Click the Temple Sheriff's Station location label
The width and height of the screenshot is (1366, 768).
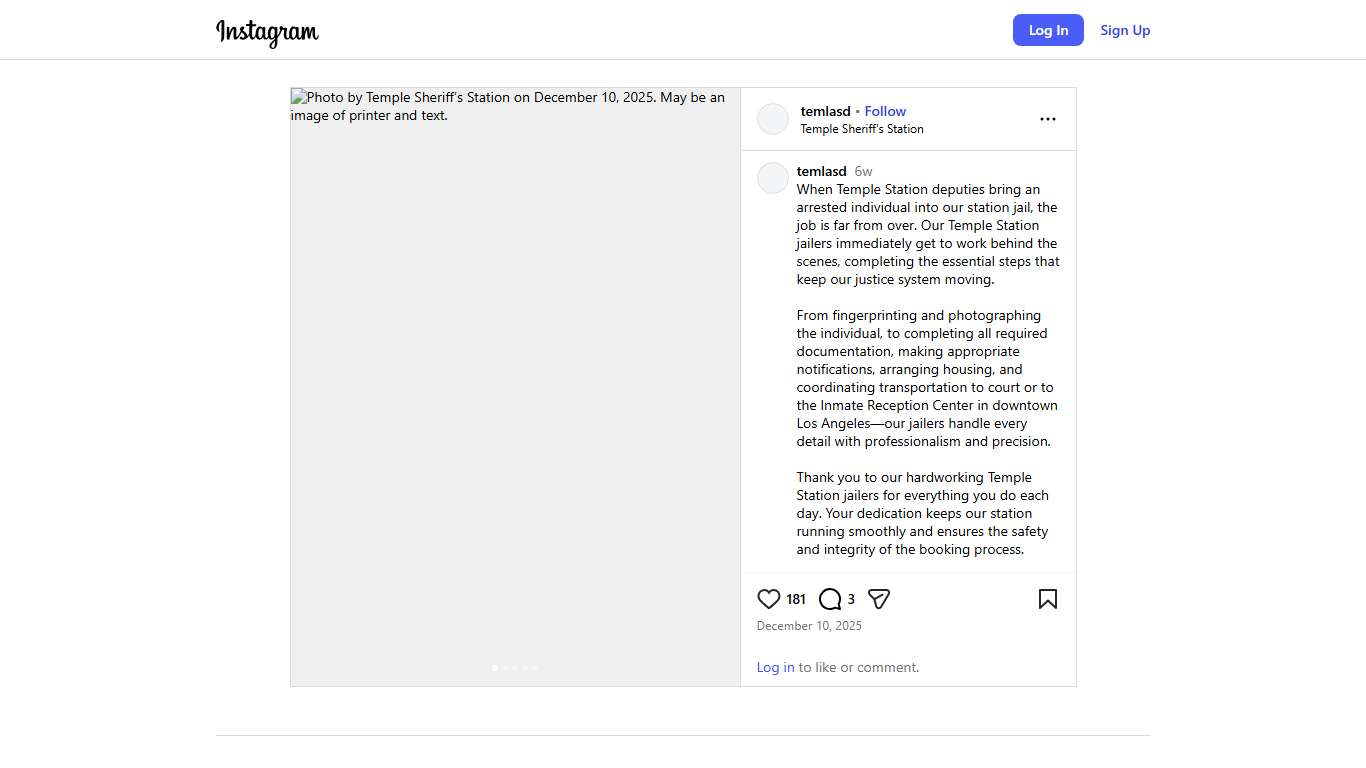(x=861, y=129)
